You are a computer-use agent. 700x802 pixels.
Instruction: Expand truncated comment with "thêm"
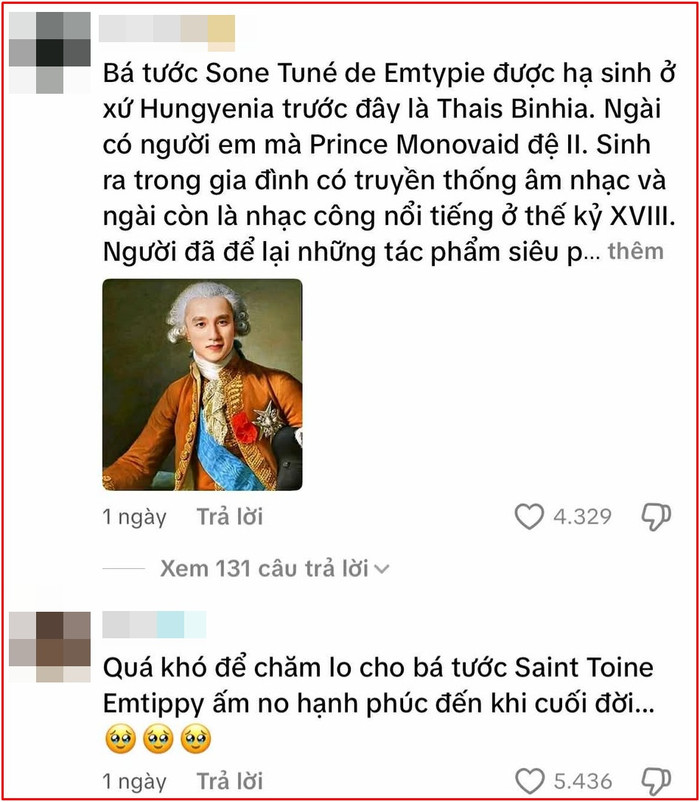point(636,251)
